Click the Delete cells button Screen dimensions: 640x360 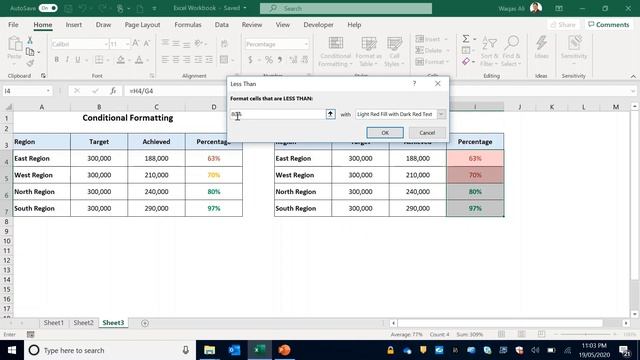click(x=431, y=51)
